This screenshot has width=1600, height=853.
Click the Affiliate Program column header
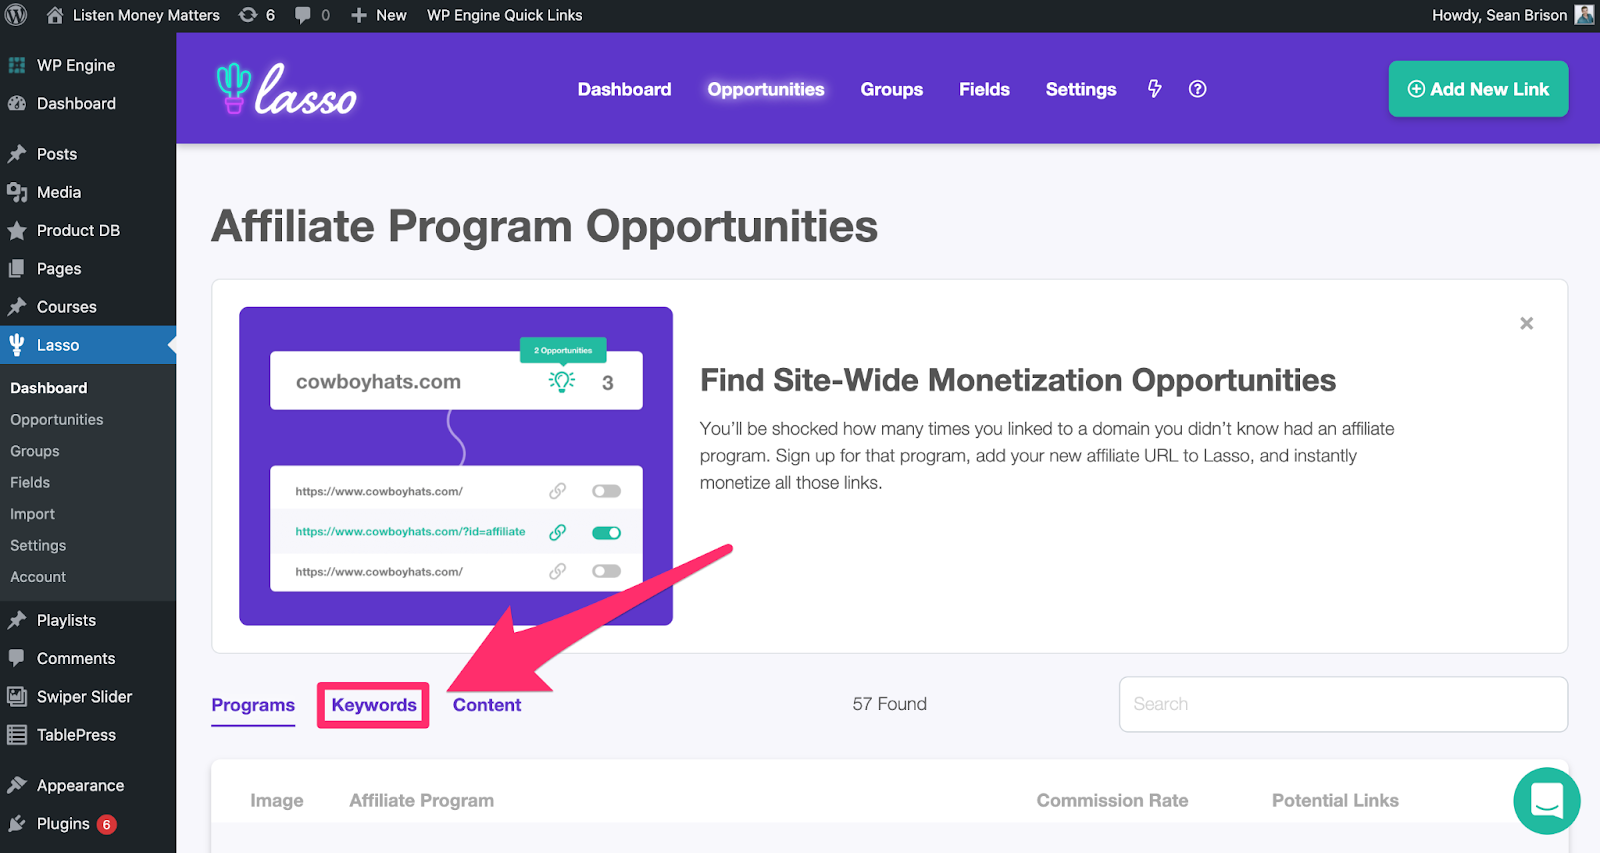(x=421, y=800)
